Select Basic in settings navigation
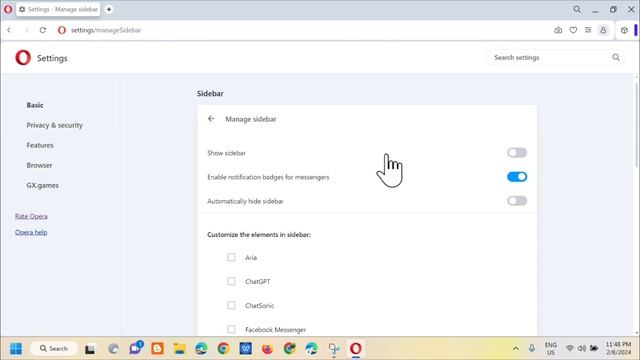The width and height of the screenshot is (640, 360). 35,105
